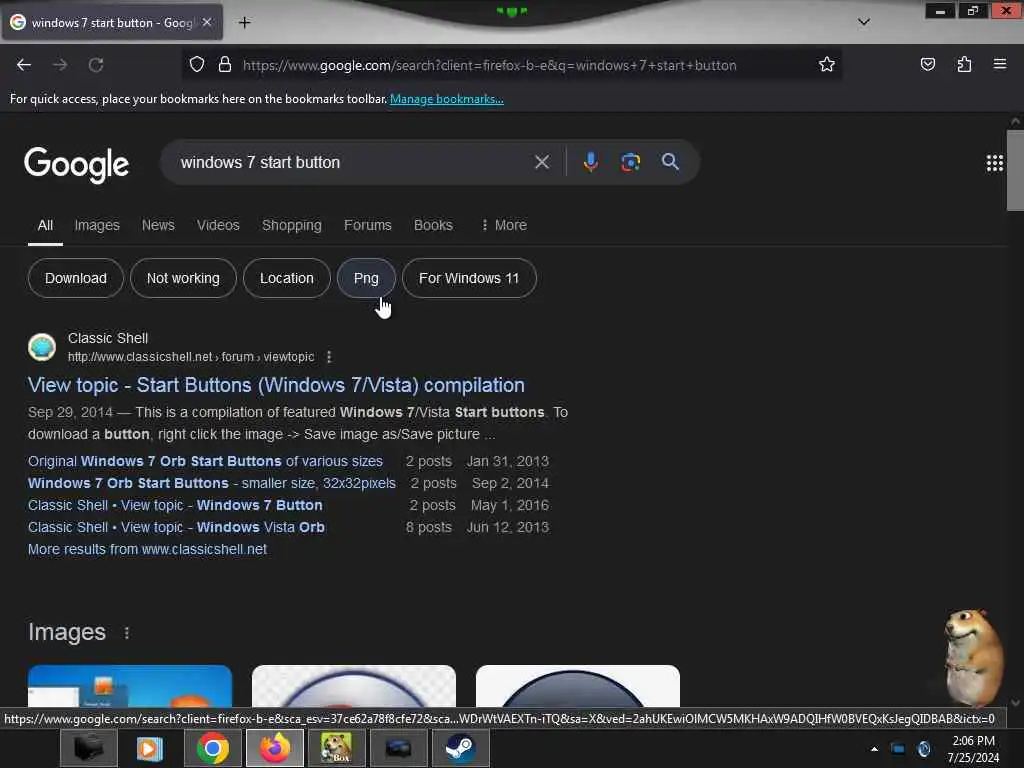Open the media player taskbar icon

pyautogui.click(x=150, y=748)
